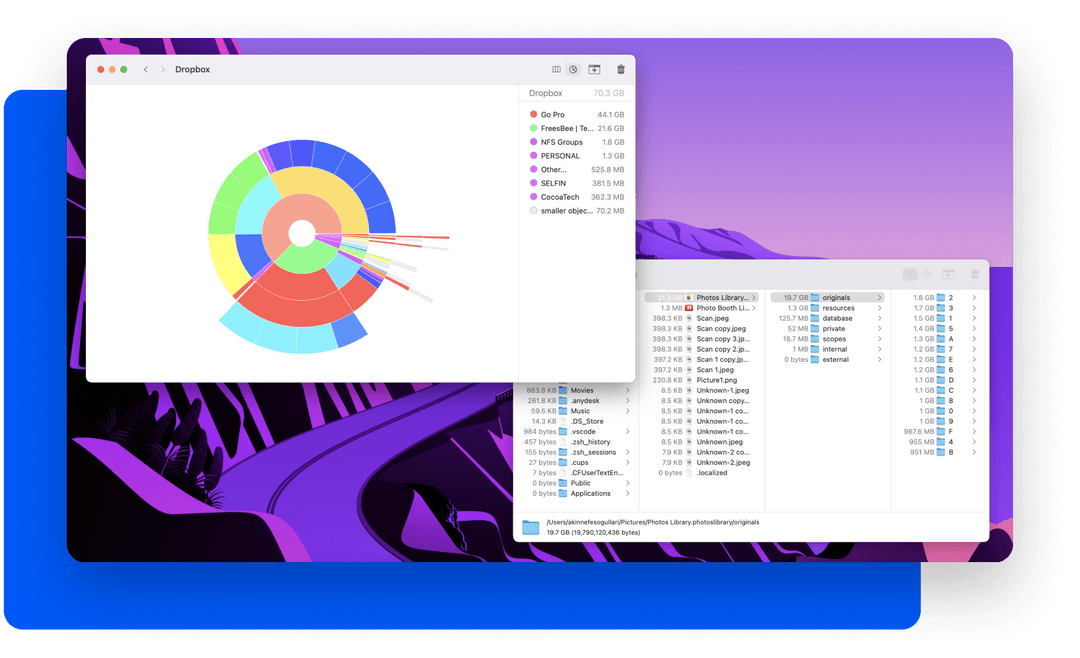
Task: Switch to the columns view icon
Action: coord(556,69)
